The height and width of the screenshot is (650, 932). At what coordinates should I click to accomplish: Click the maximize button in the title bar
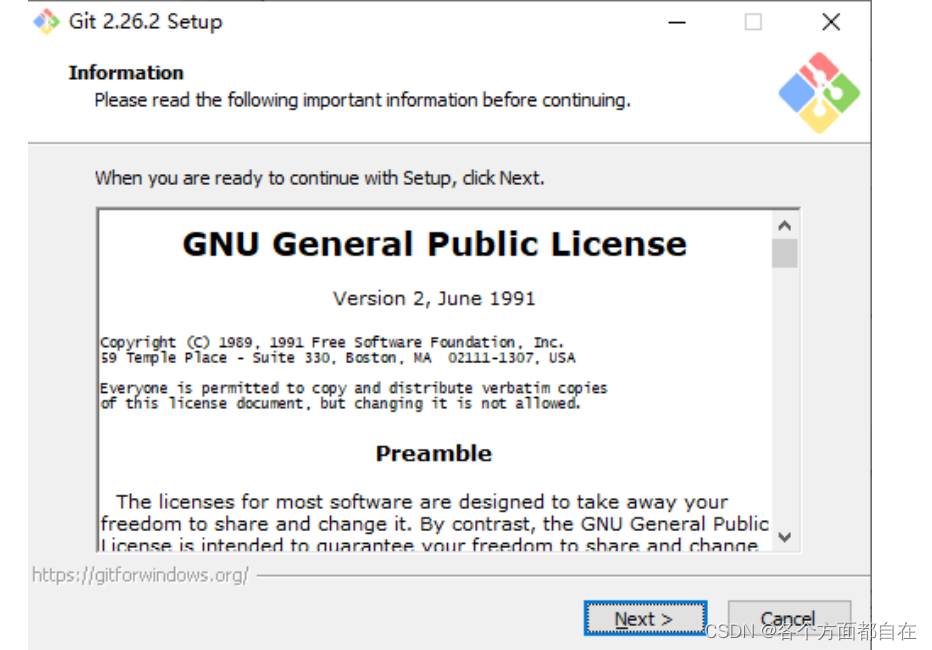click(754, 22)
